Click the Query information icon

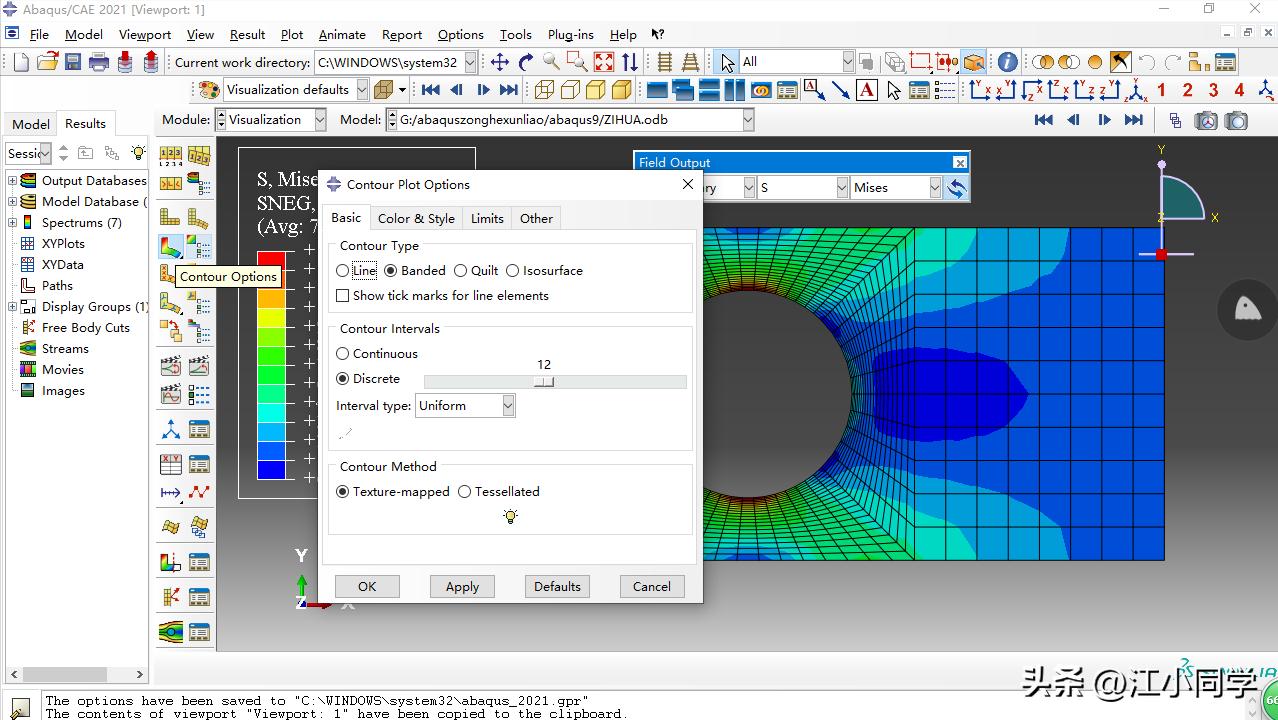point(1007,62)
